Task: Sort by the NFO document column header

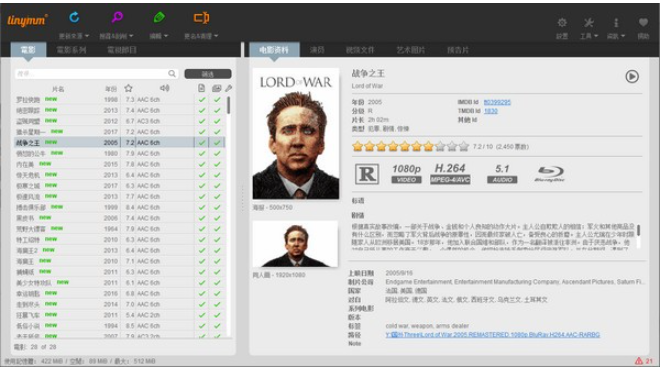Action: [x=202, y=88]
